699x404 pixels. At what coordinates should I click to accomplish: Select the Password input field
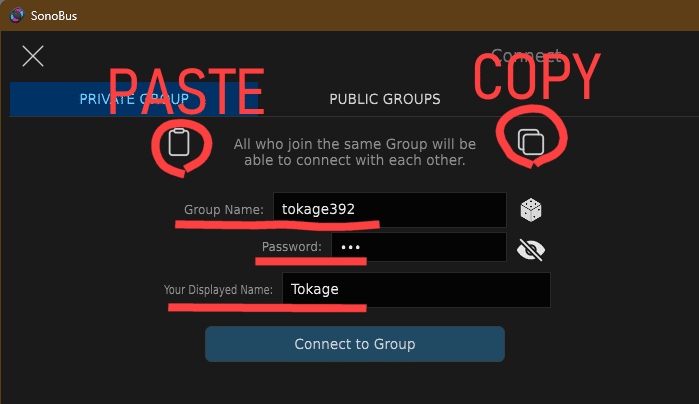point(419,247)
